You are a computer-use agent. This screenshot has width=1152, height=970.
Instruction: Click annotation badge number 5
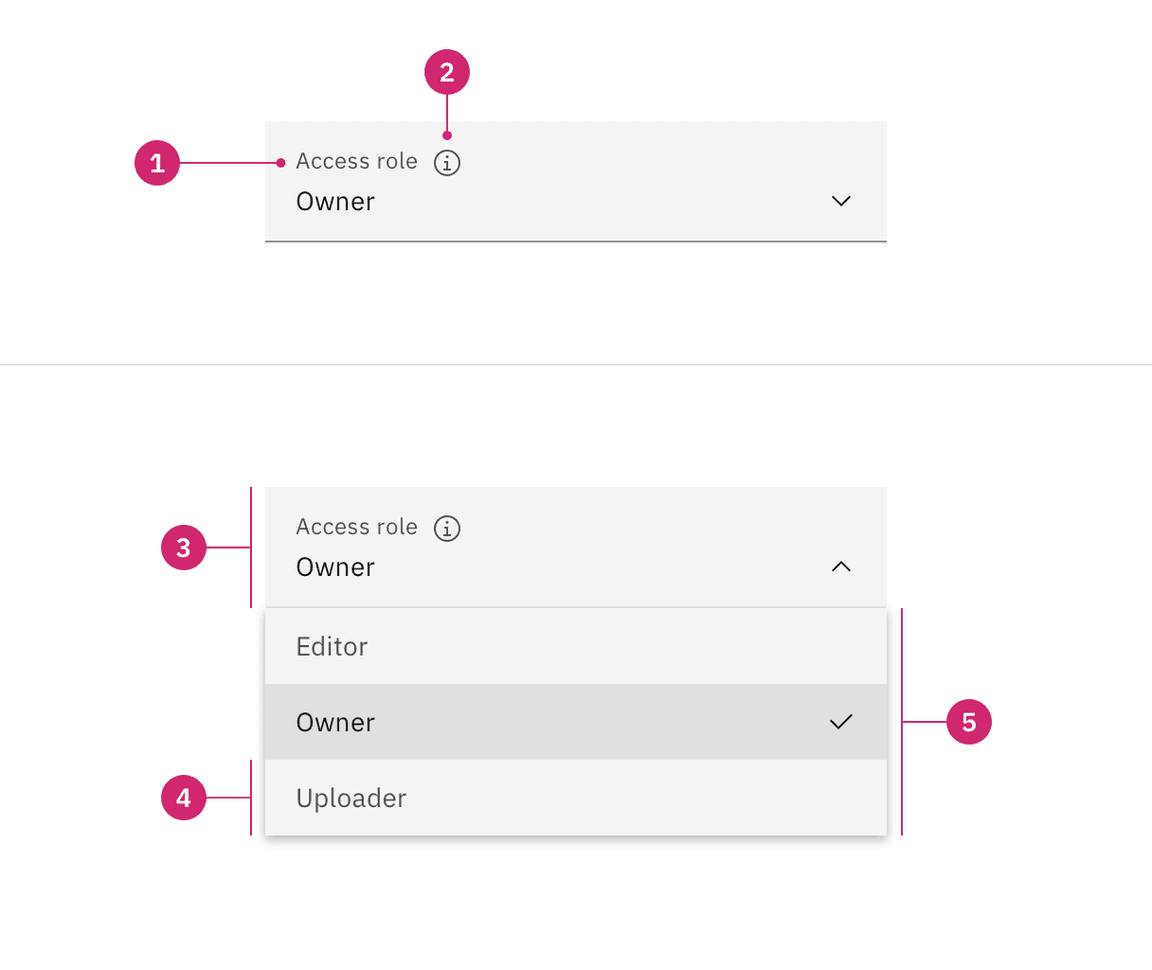pyautogui.click(x=969, y=722)
